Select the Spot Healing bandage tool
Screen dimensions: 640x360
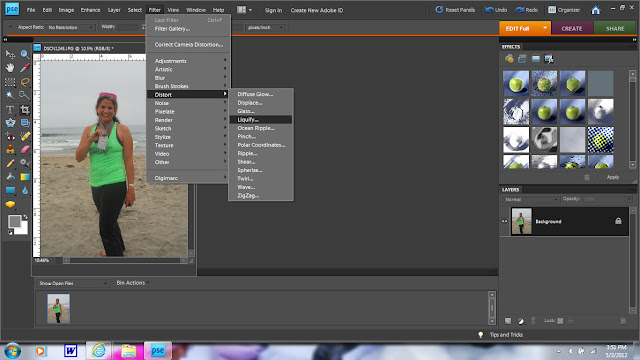click(x=25, y=136)
